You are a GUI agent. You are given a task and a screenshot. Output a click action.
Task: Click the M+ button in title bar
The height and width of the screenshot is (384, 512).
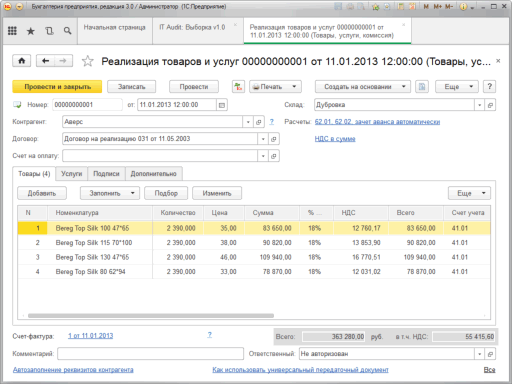click(x=438, y=6)
